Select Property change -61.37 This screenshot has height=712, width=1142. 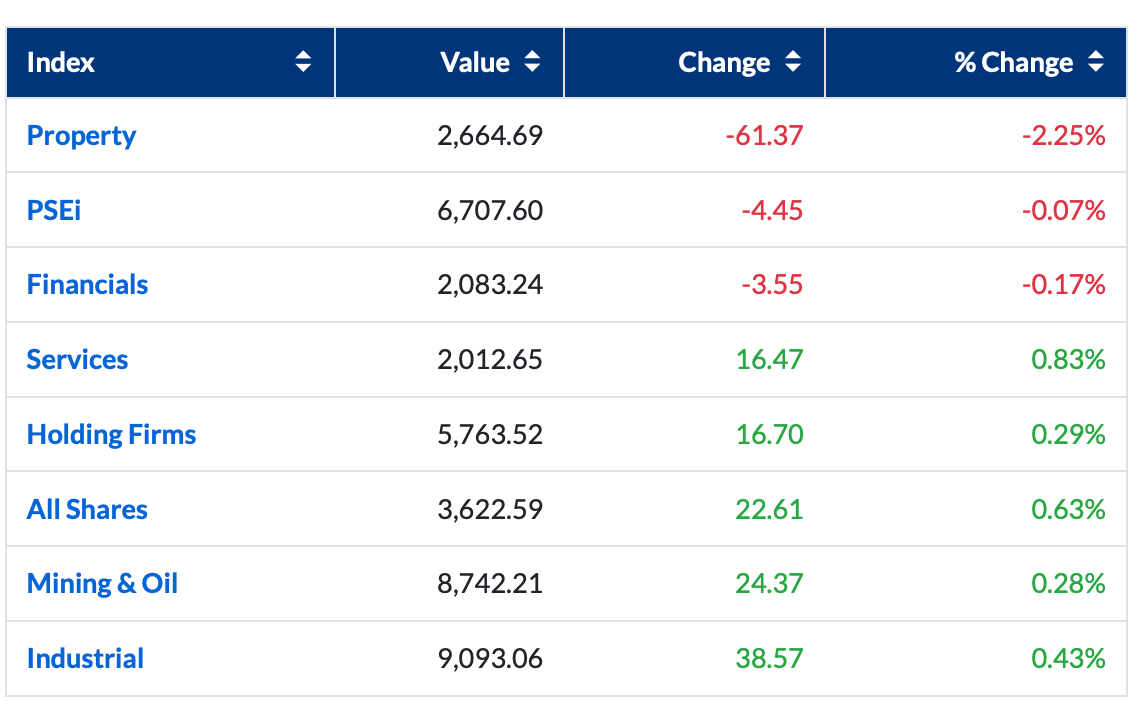point(764,136)
